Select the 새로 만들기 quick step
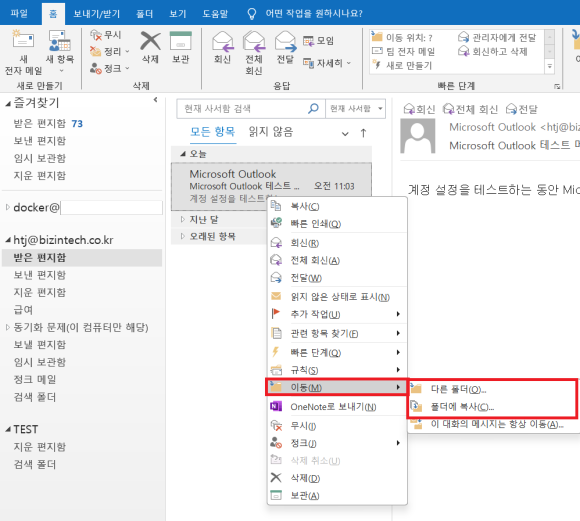This screenshot has width=580, height=521. (x=402, y=65)
